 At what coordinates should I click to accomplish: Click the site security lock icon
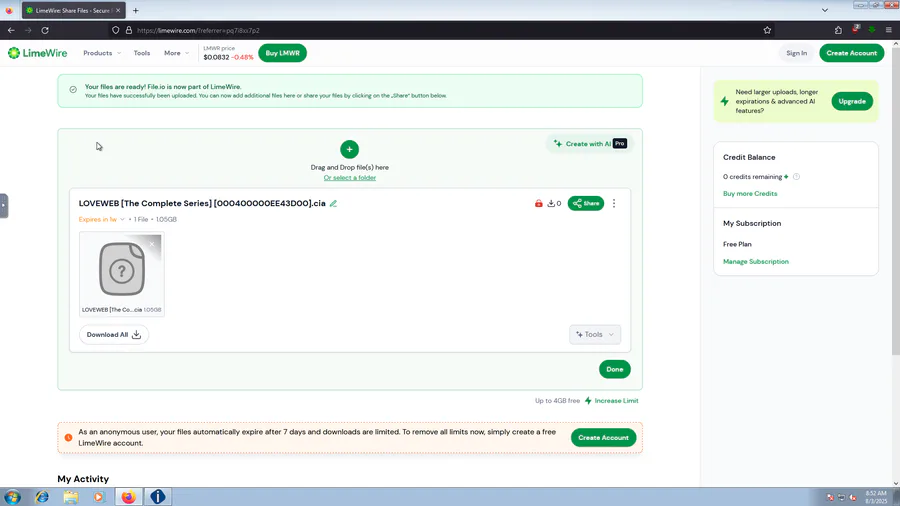[x=129, y=30]
